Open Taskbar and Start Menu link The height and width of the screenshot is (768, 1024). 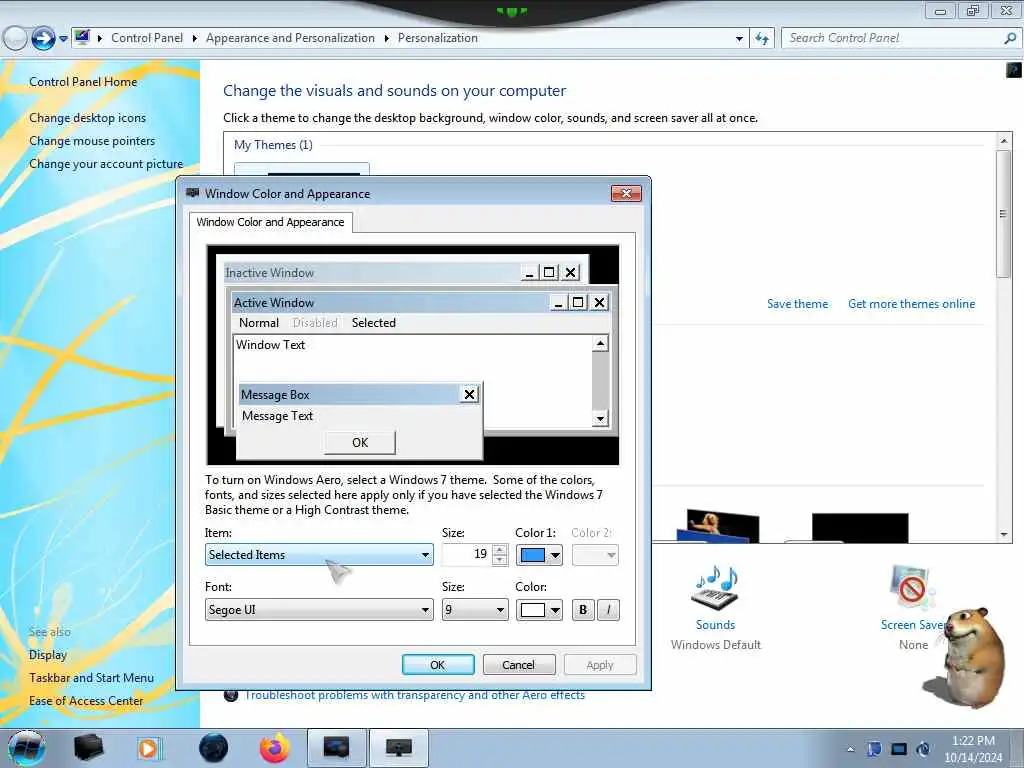point(91,678)
